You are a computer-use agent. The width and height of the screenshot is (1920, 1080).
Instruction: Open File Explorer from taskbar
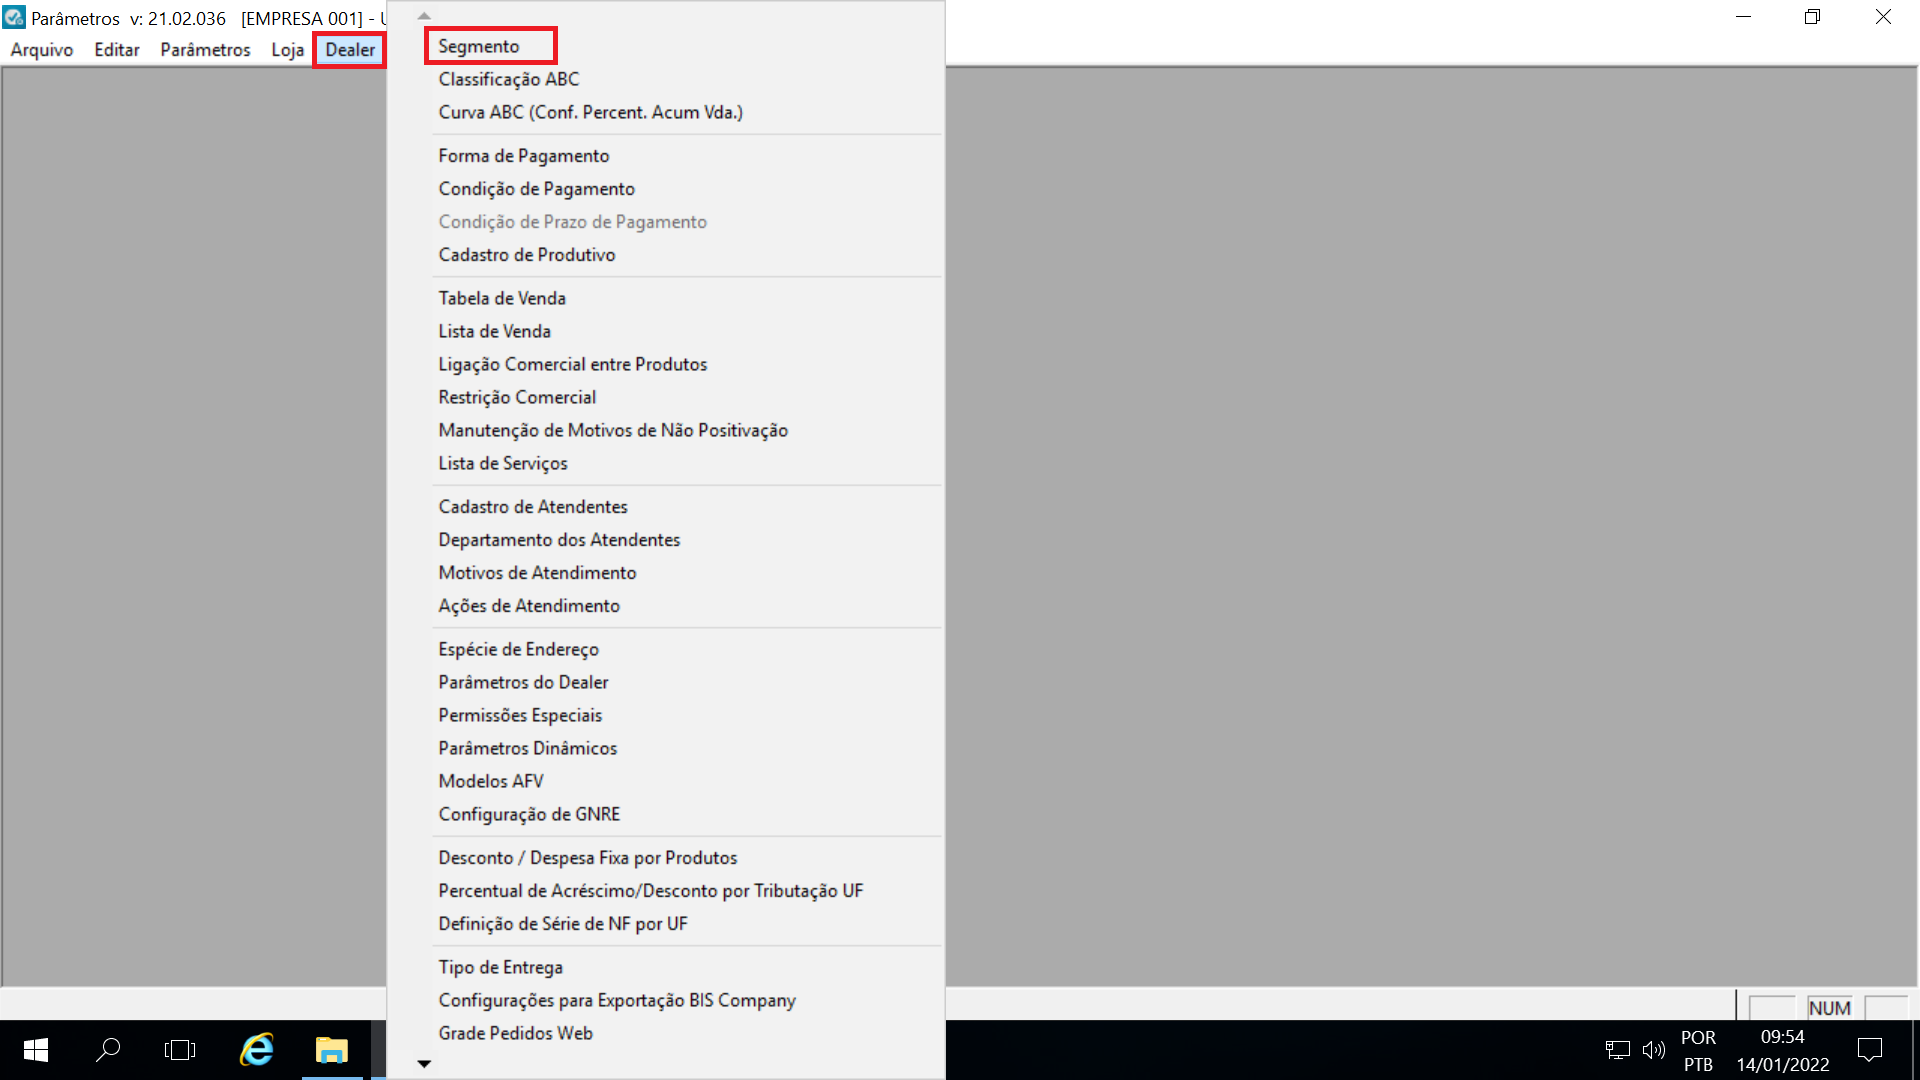pyautogui.click(x=332, y=1050)
